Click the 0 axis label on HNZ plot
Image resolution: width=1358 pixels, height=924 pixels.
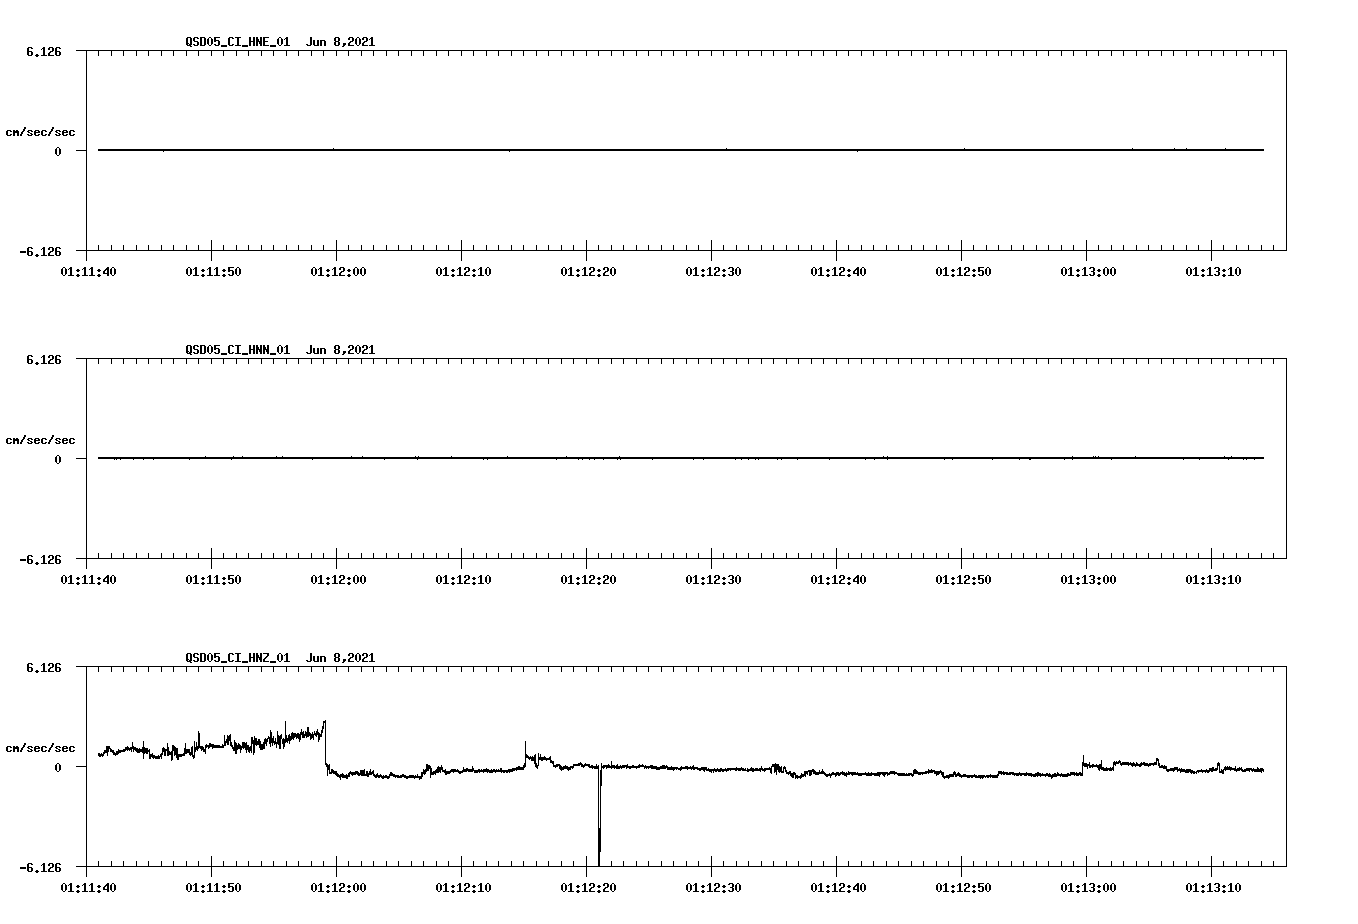pyautogui.click(x=58, y=767)
